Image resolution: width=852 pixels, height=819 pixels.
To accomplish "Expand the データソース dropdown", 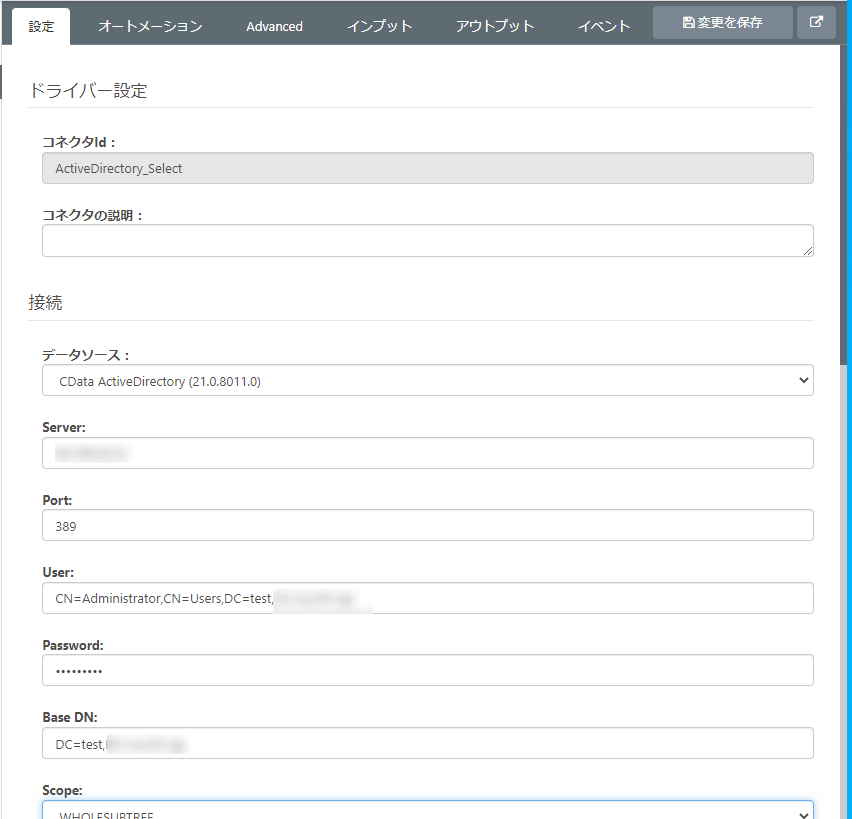I will (x=427, y=381).
